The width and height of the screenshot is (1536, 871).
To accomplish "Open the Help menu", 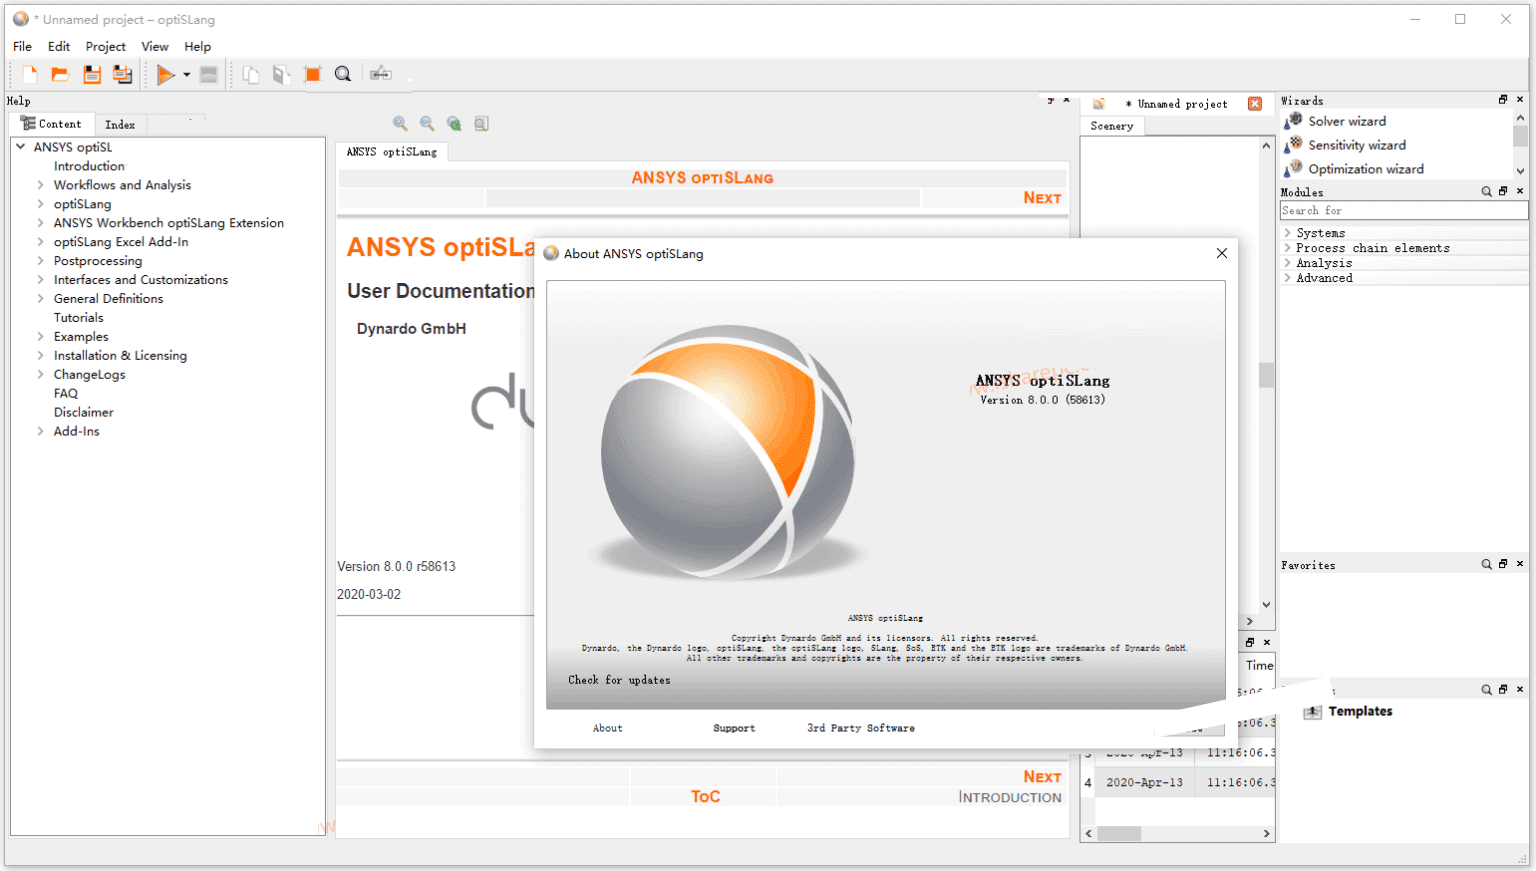I will point(198,46).
